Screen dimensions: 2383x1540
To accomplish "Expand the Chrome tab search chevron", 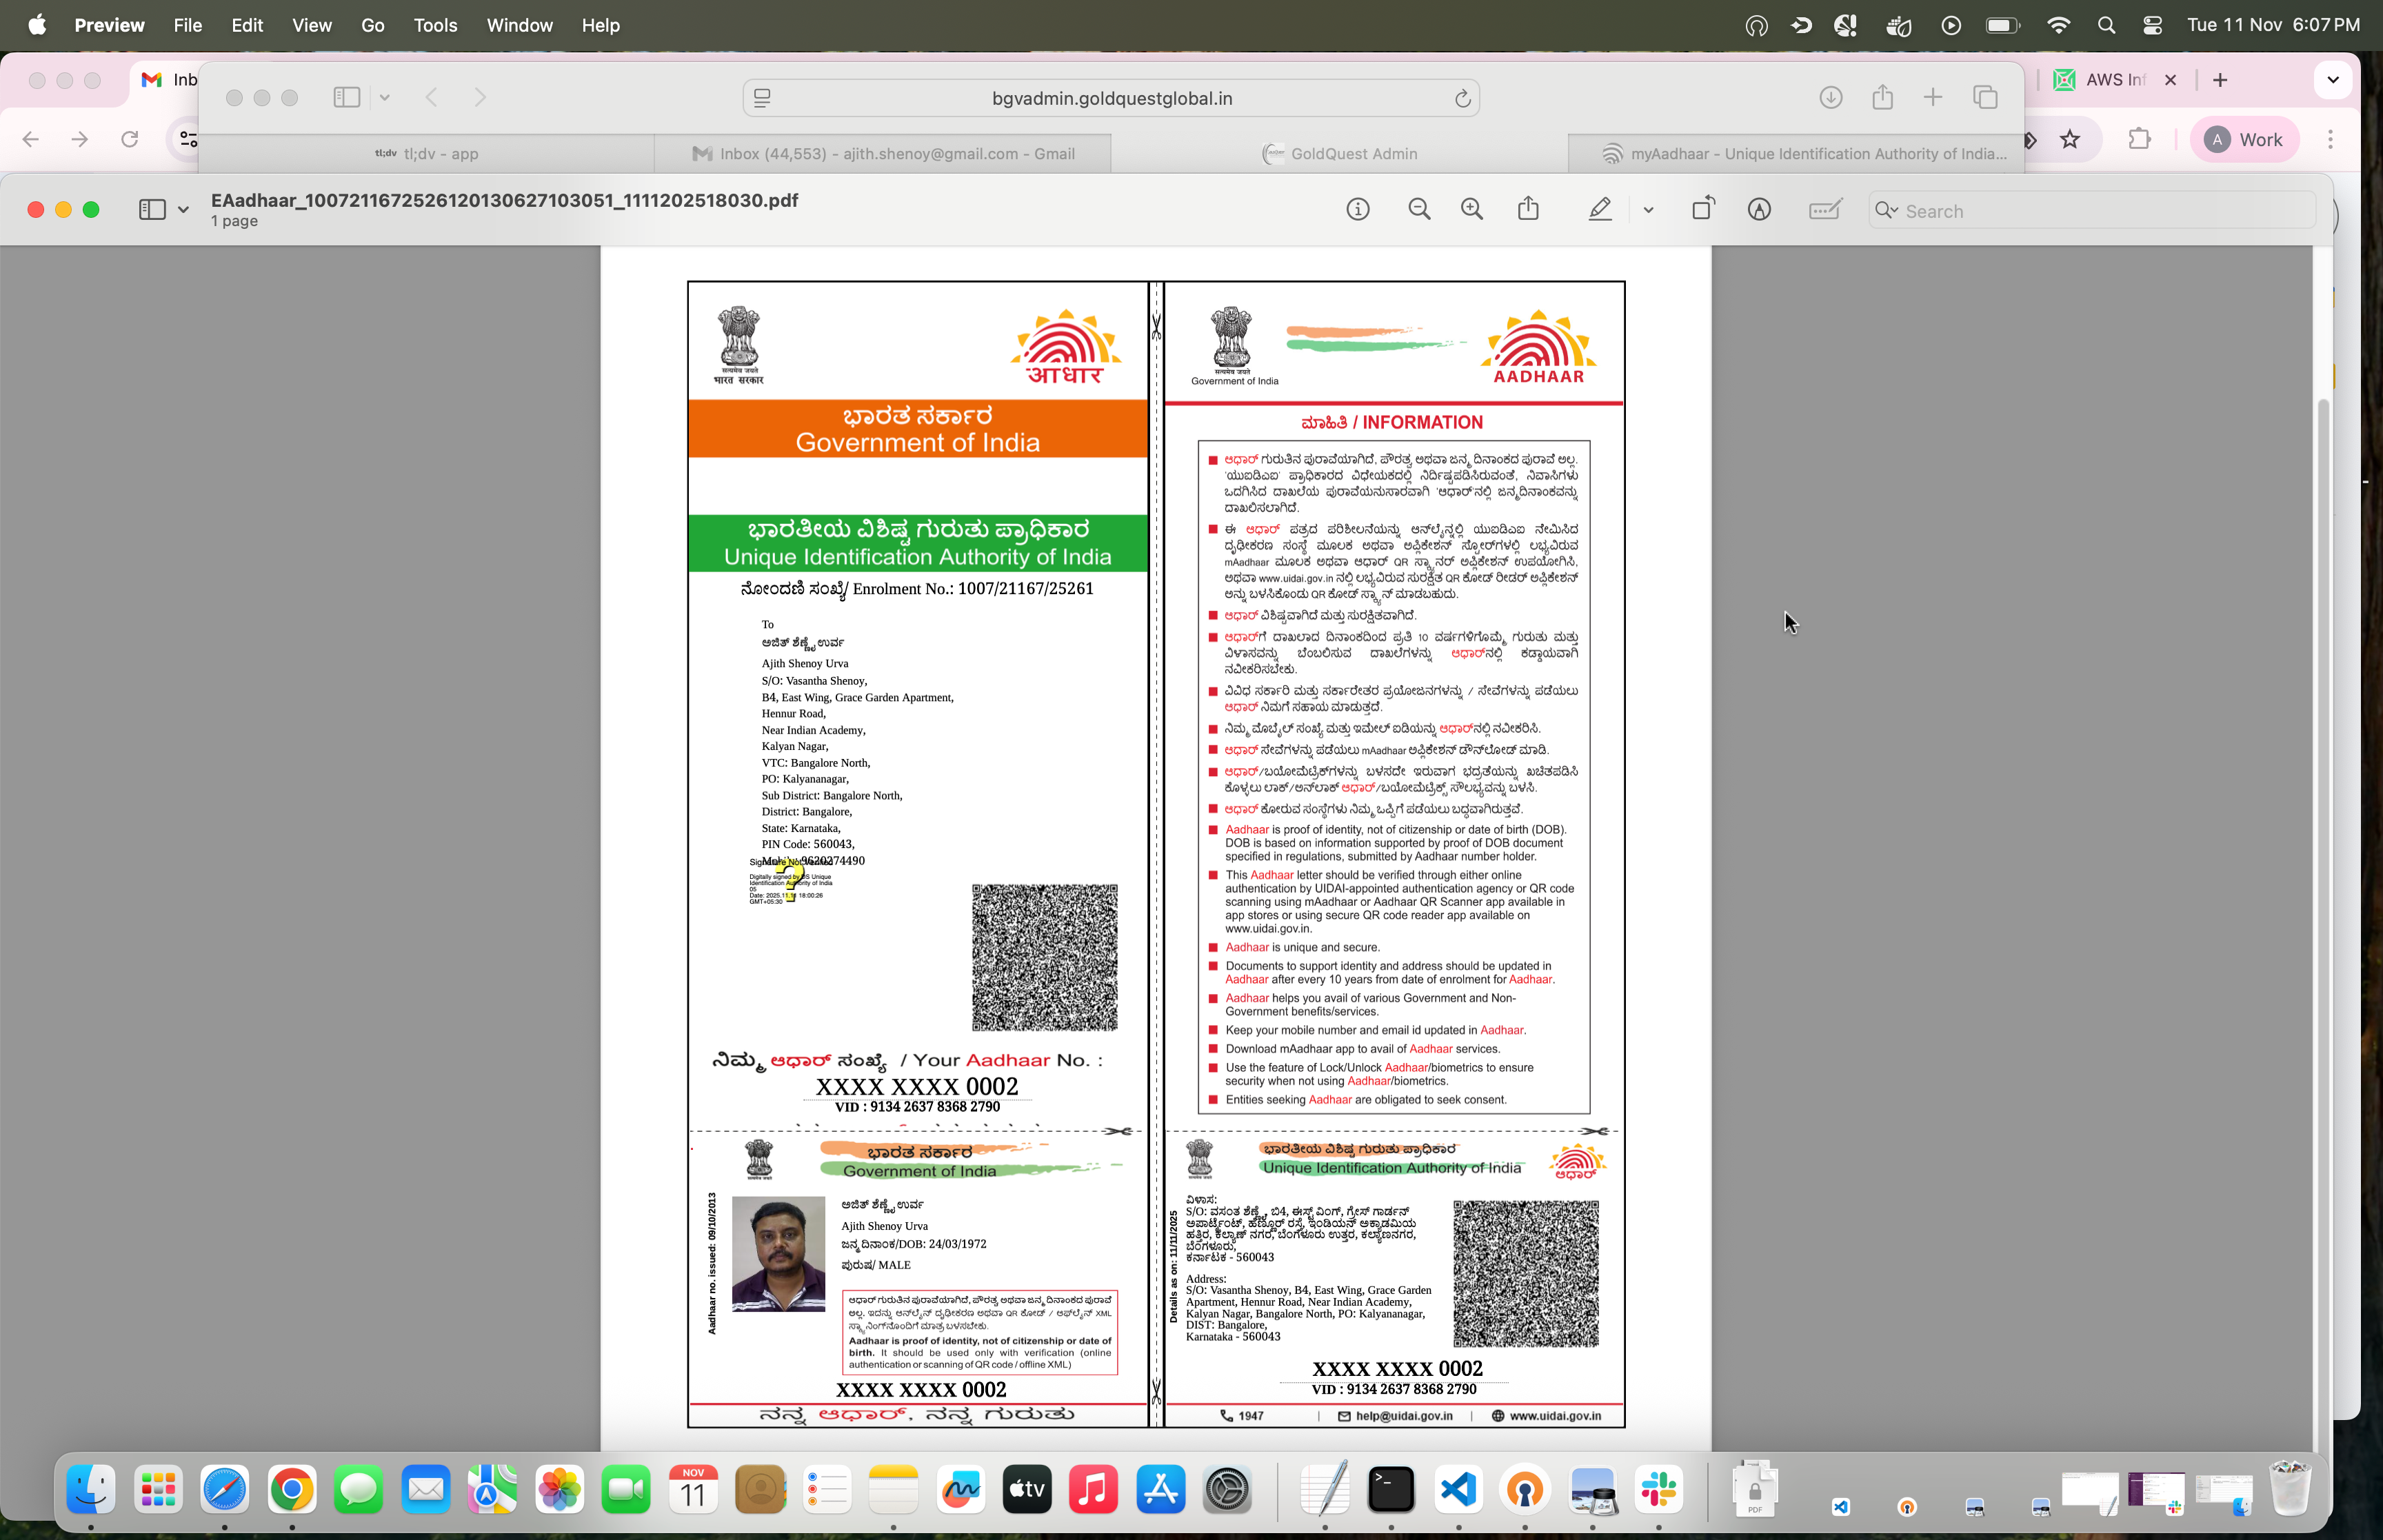I will click(x=2332, y=80).
